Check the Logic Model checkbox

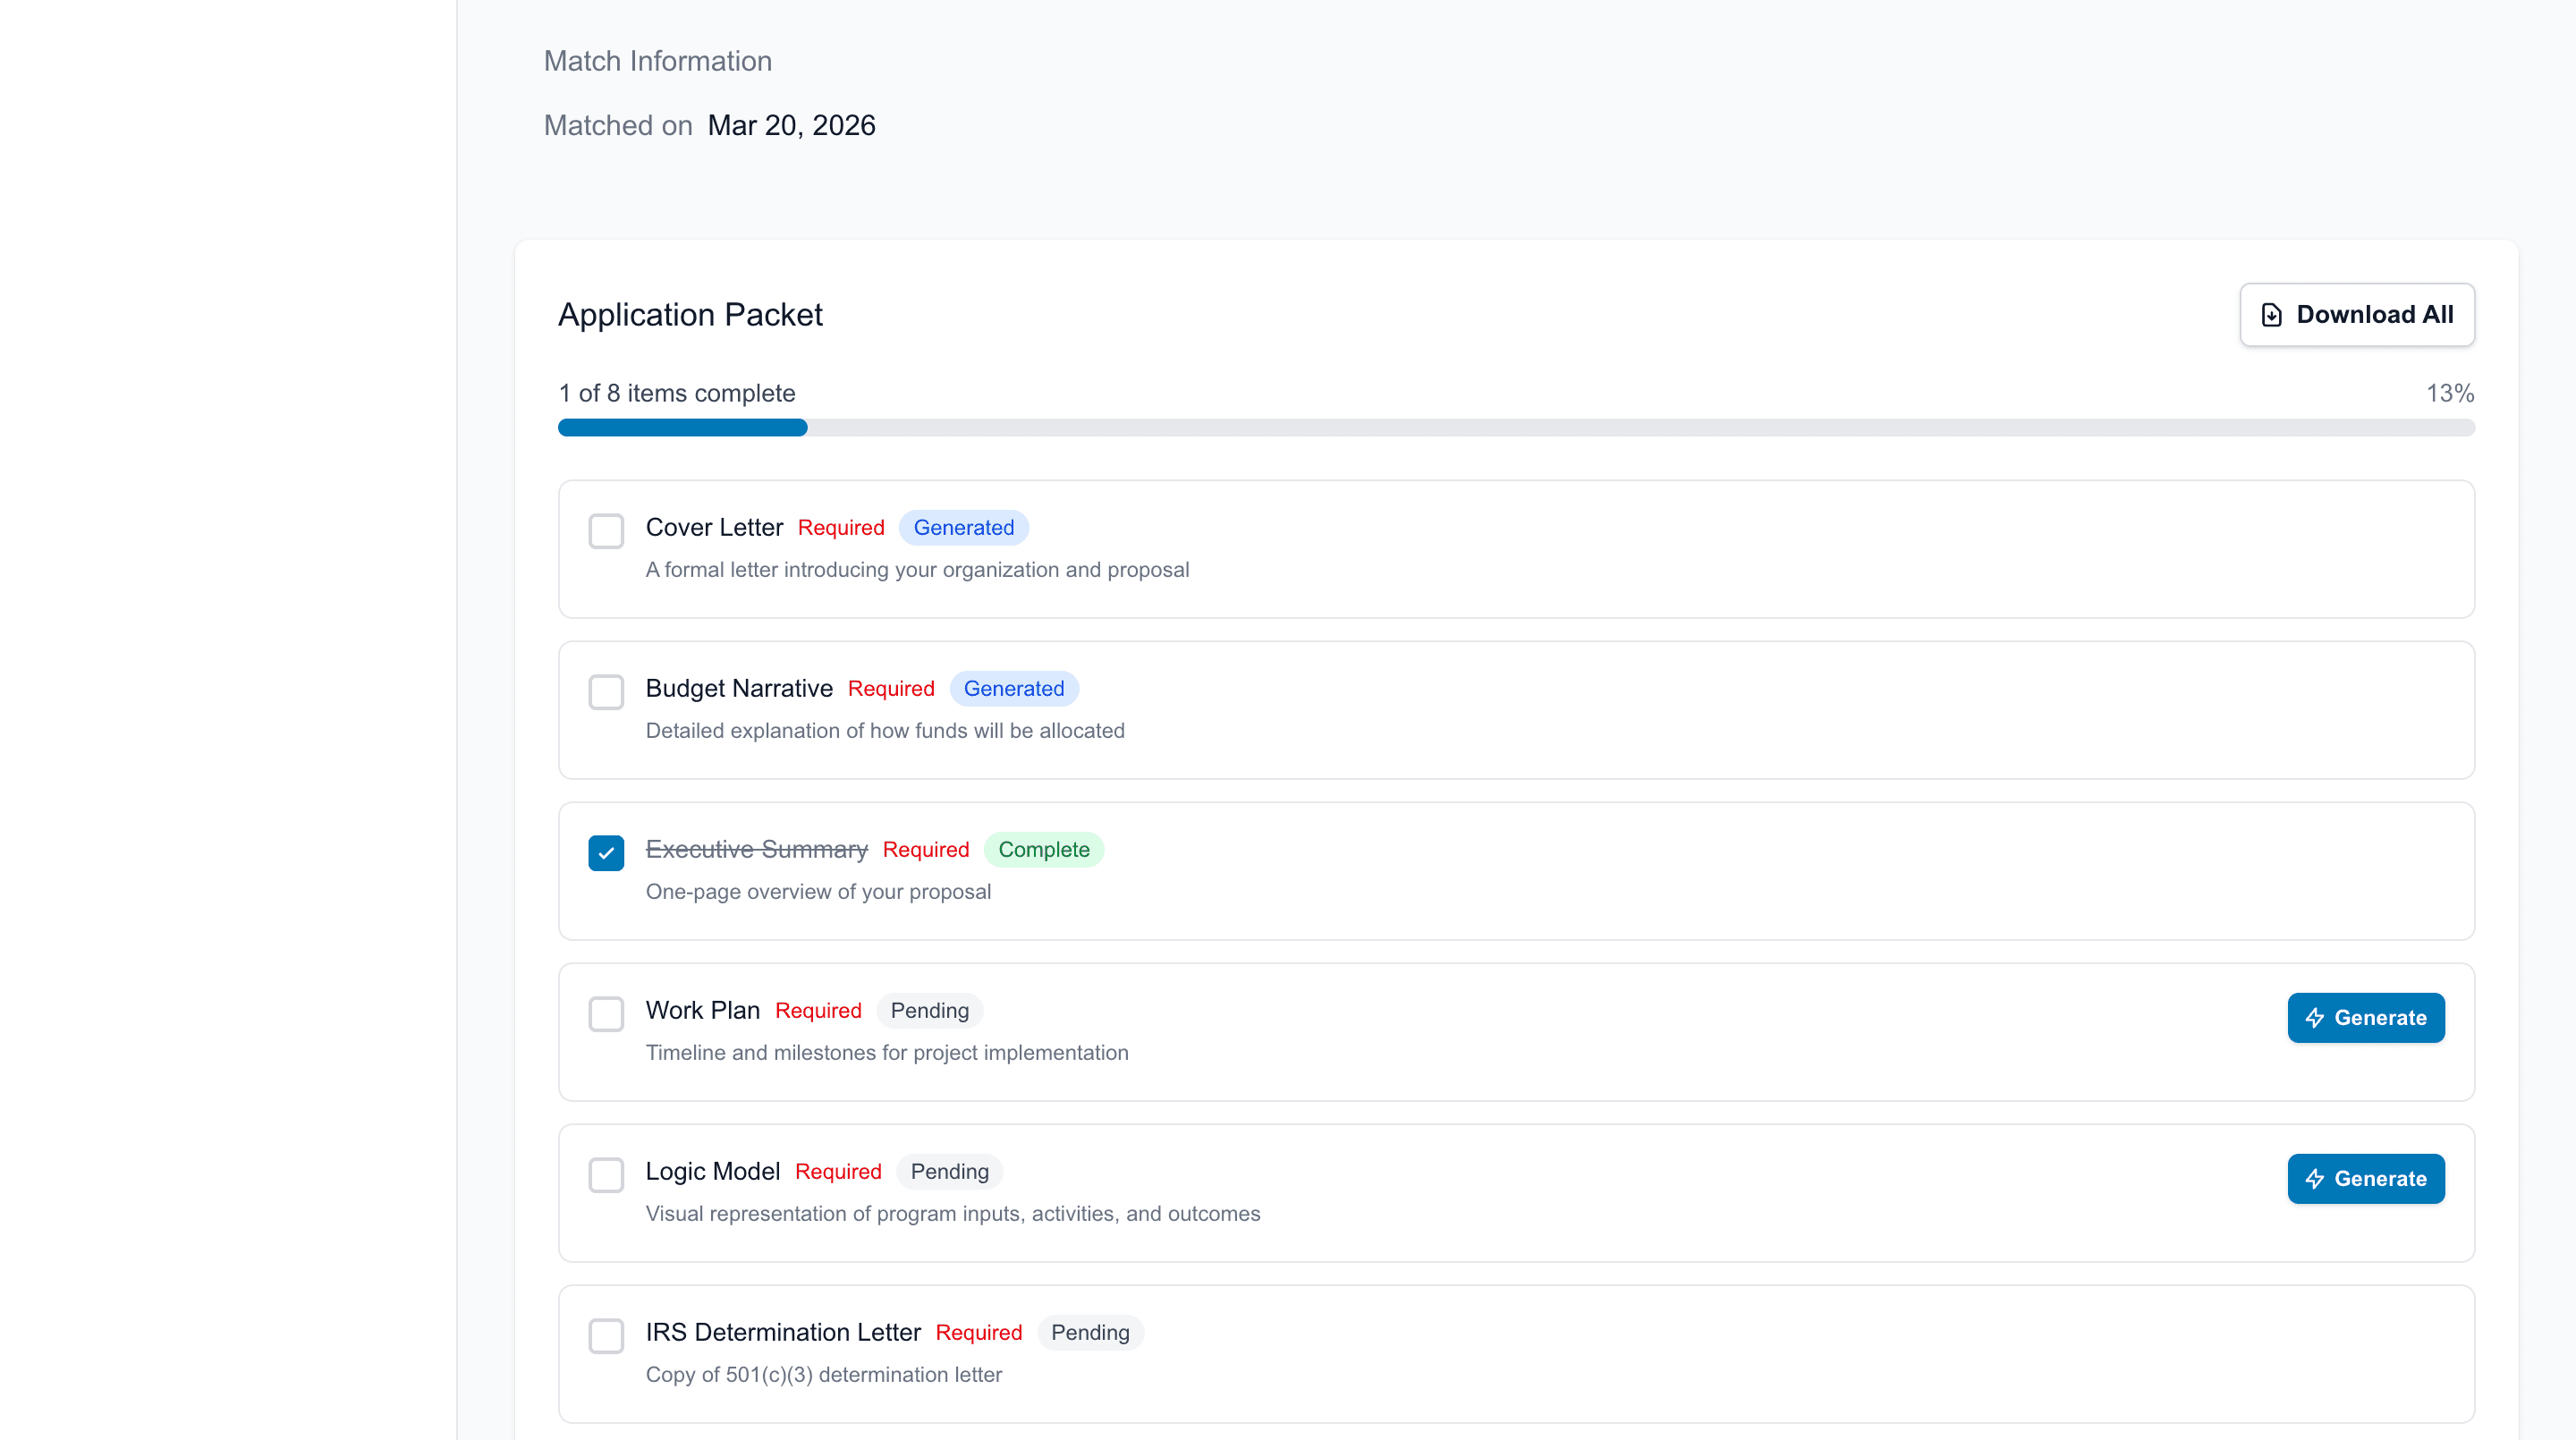pyautogui.click(x=606, y=1175)
